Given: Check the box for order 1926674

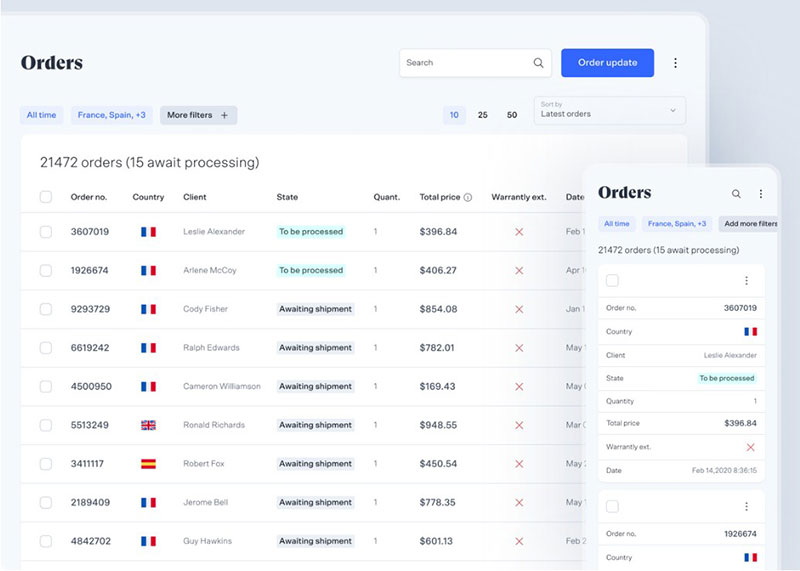Looking at the screenshot, I should click(x=46, y=270).
